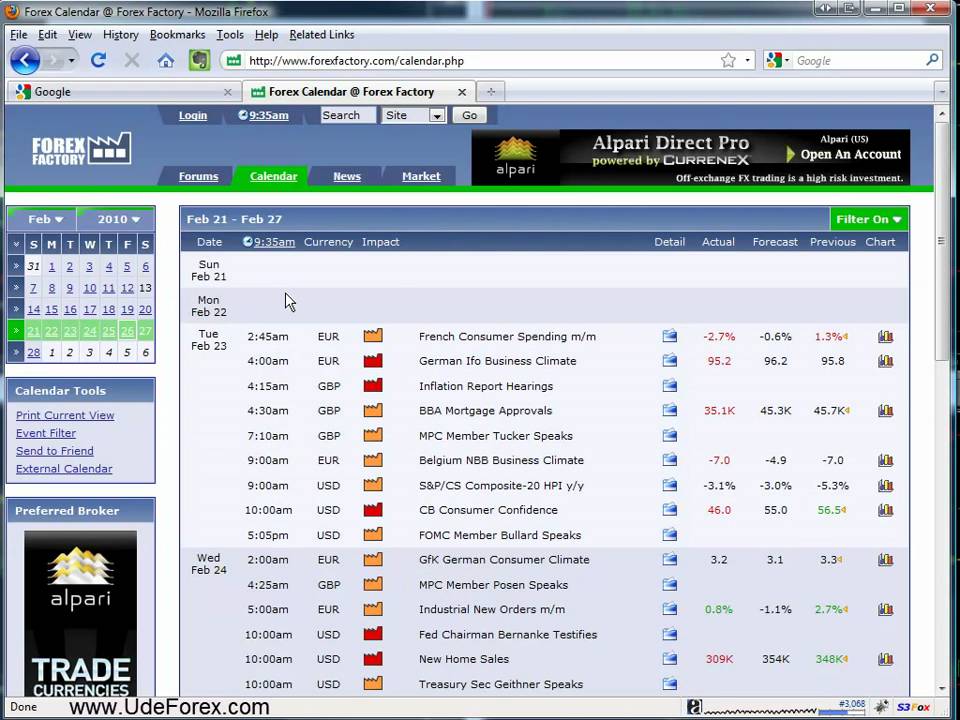Open the Event Filter link
This screenshot has width=960, height=720.
[46, 433]
